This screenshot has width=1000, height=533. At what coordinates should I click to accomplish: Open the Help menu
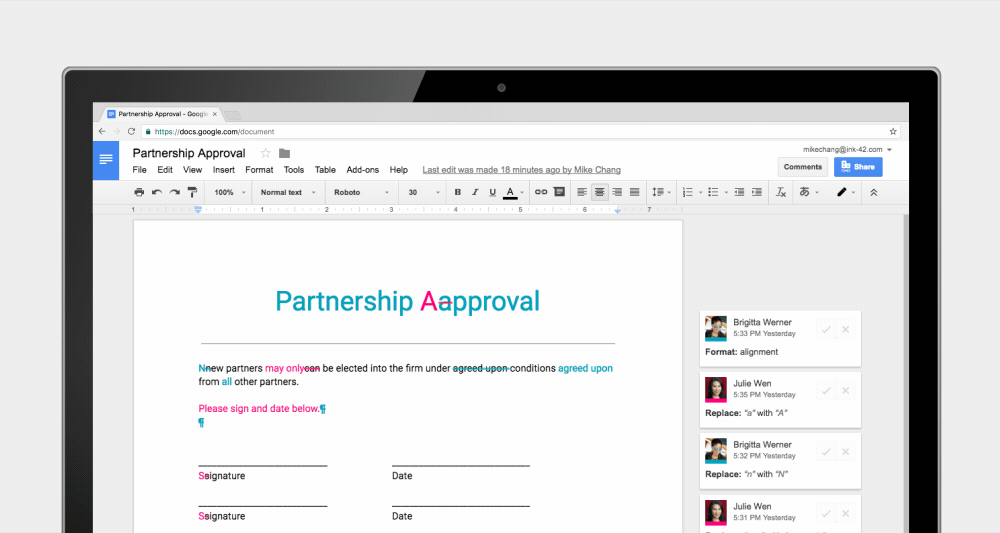399,170
